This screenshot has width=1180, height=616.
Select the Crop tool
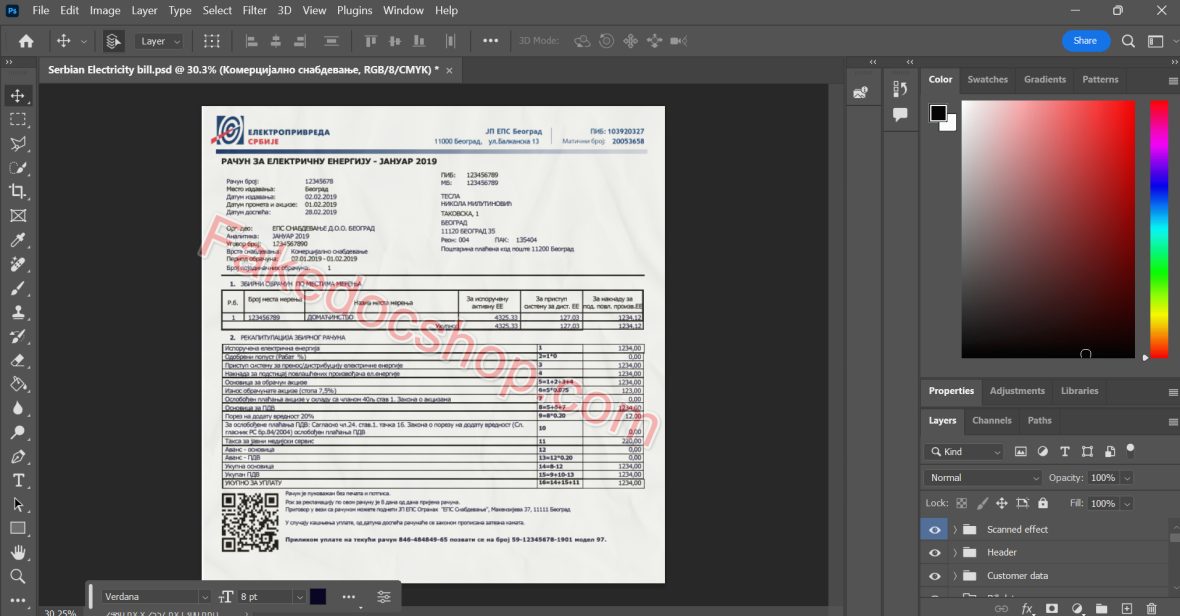(18, 191)
